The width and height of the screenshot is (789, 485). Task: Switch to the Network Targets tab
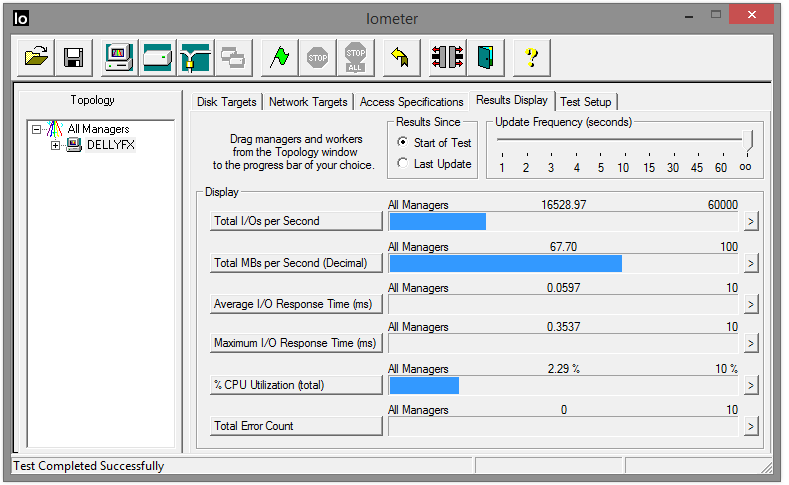coord(308,102)
